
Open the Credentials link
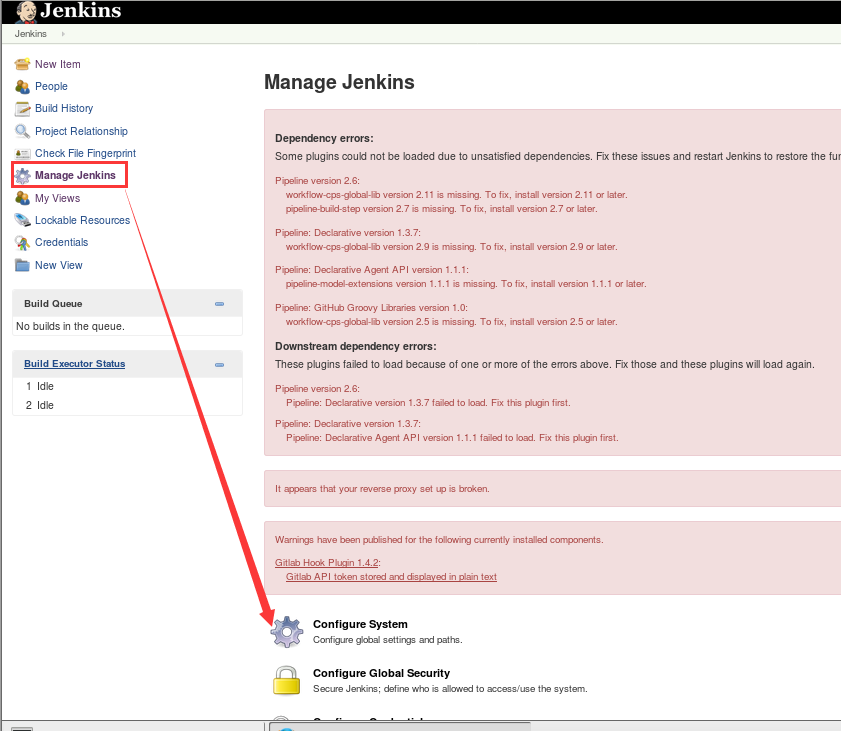(x=61, y=242)
